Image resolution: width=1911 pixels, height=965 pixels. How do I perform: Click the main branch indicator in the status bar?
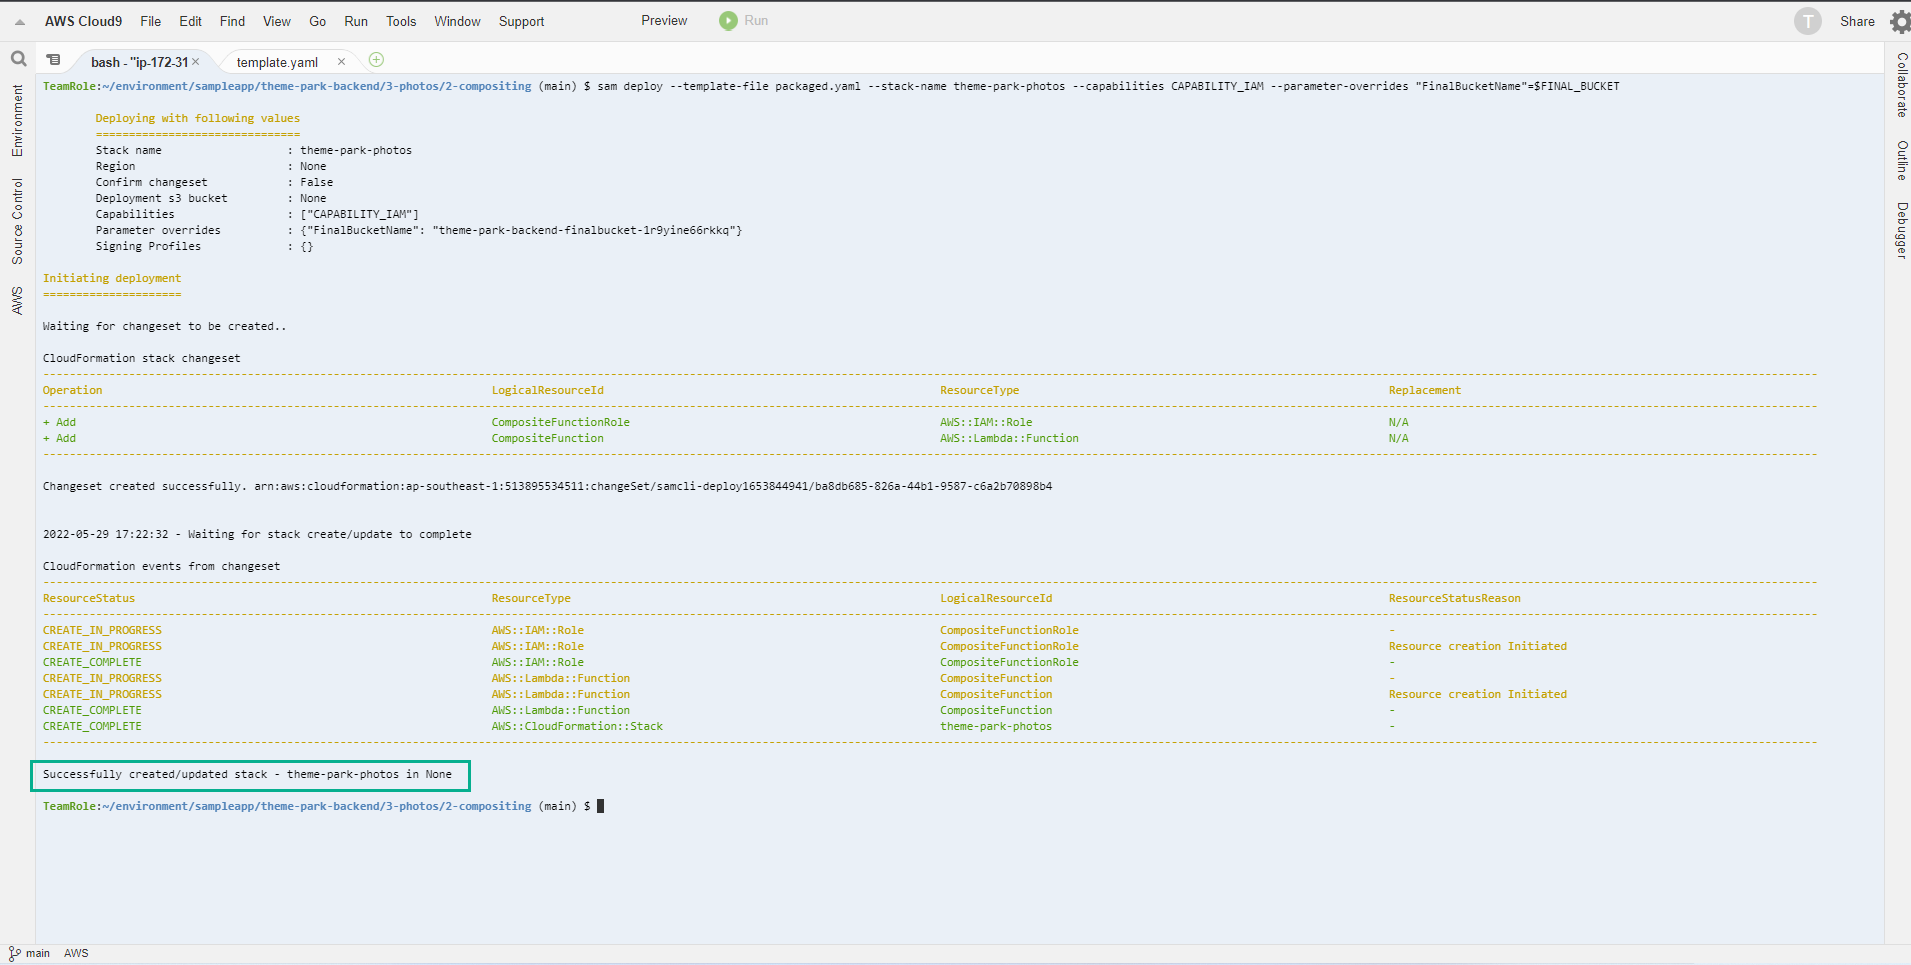click(x=30, y=953)
